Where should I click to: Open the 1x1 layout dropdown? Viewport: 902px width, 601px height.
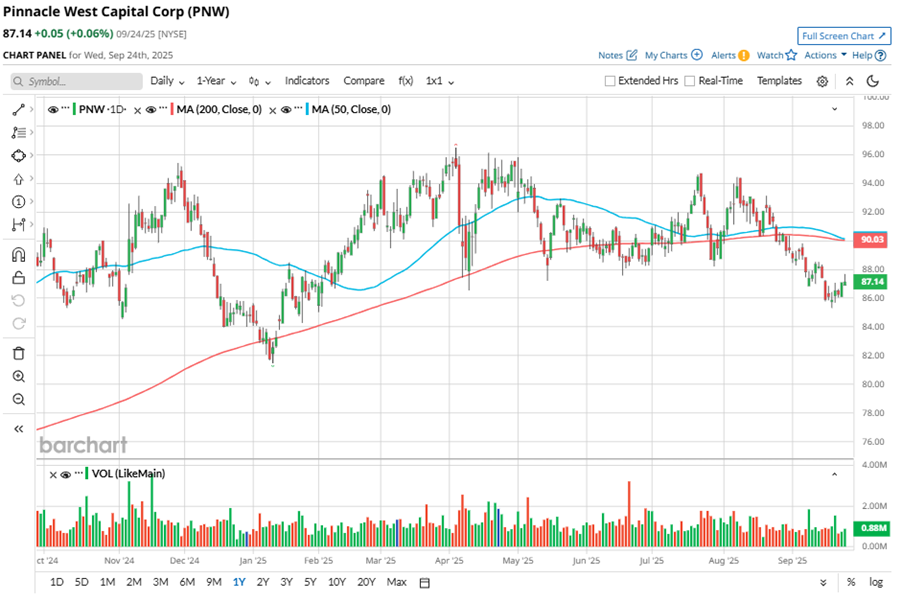(440, 81)
